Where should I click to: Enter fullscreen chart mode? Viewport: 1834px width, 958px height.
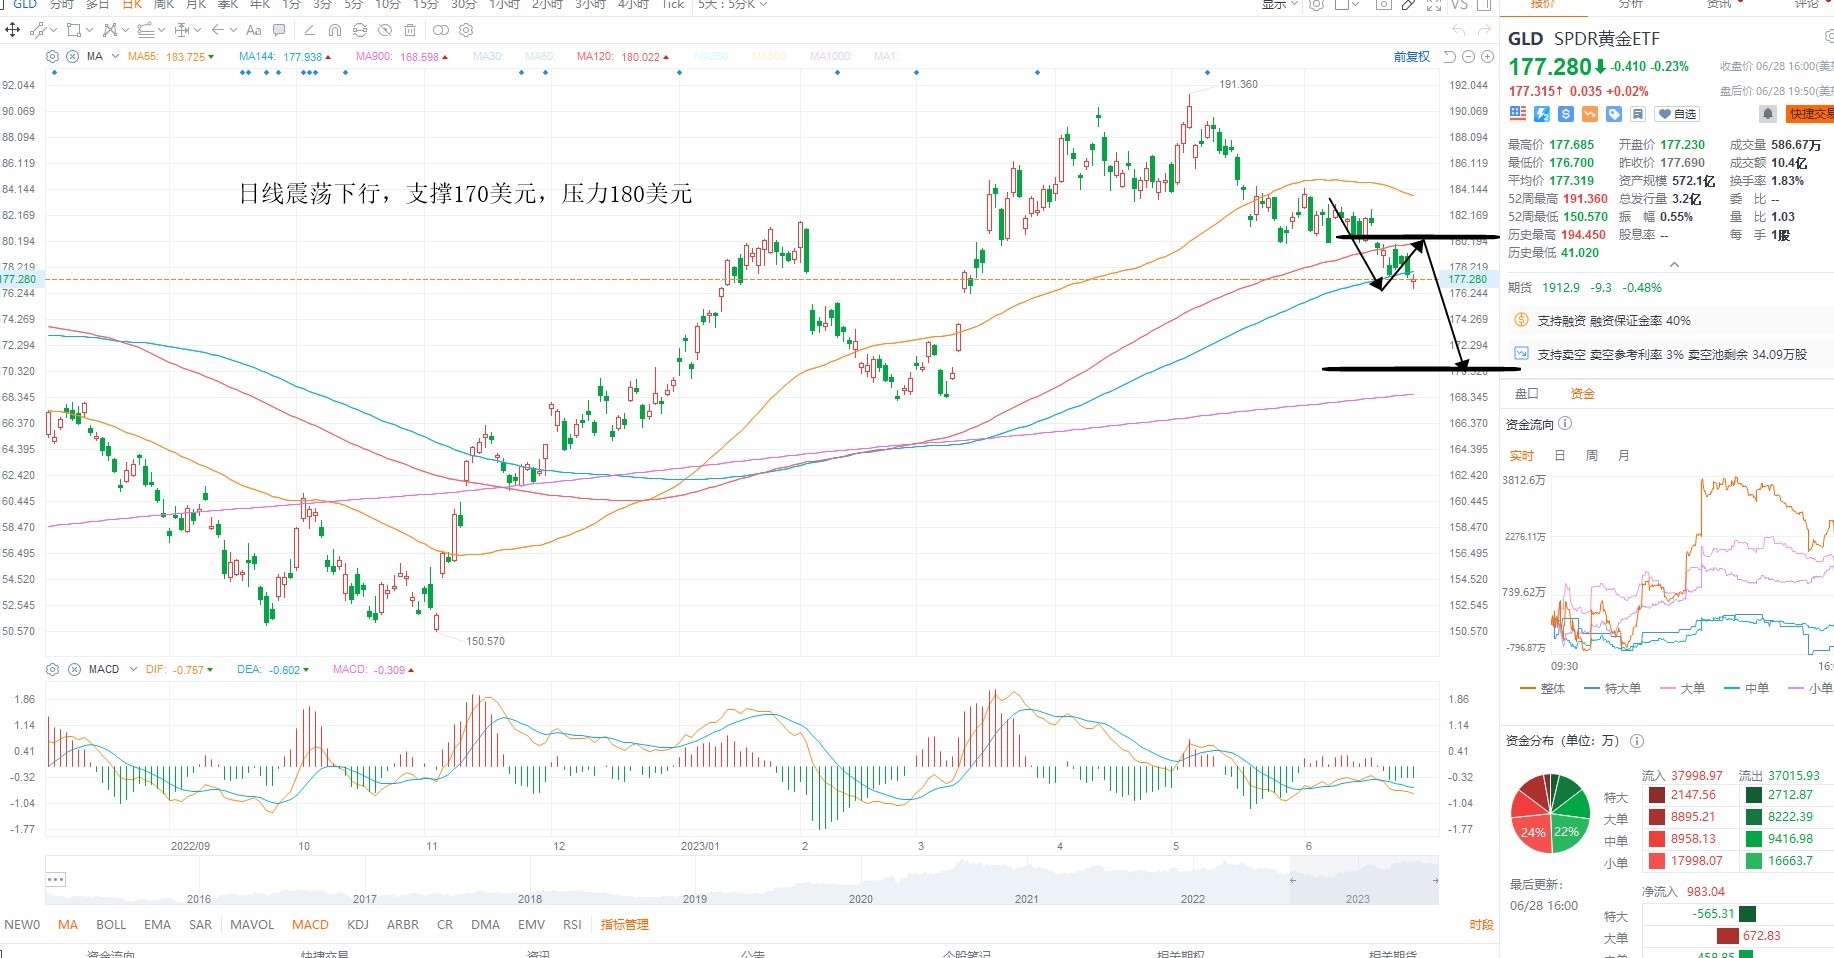pyautogui.click(x=1434, y=5)
